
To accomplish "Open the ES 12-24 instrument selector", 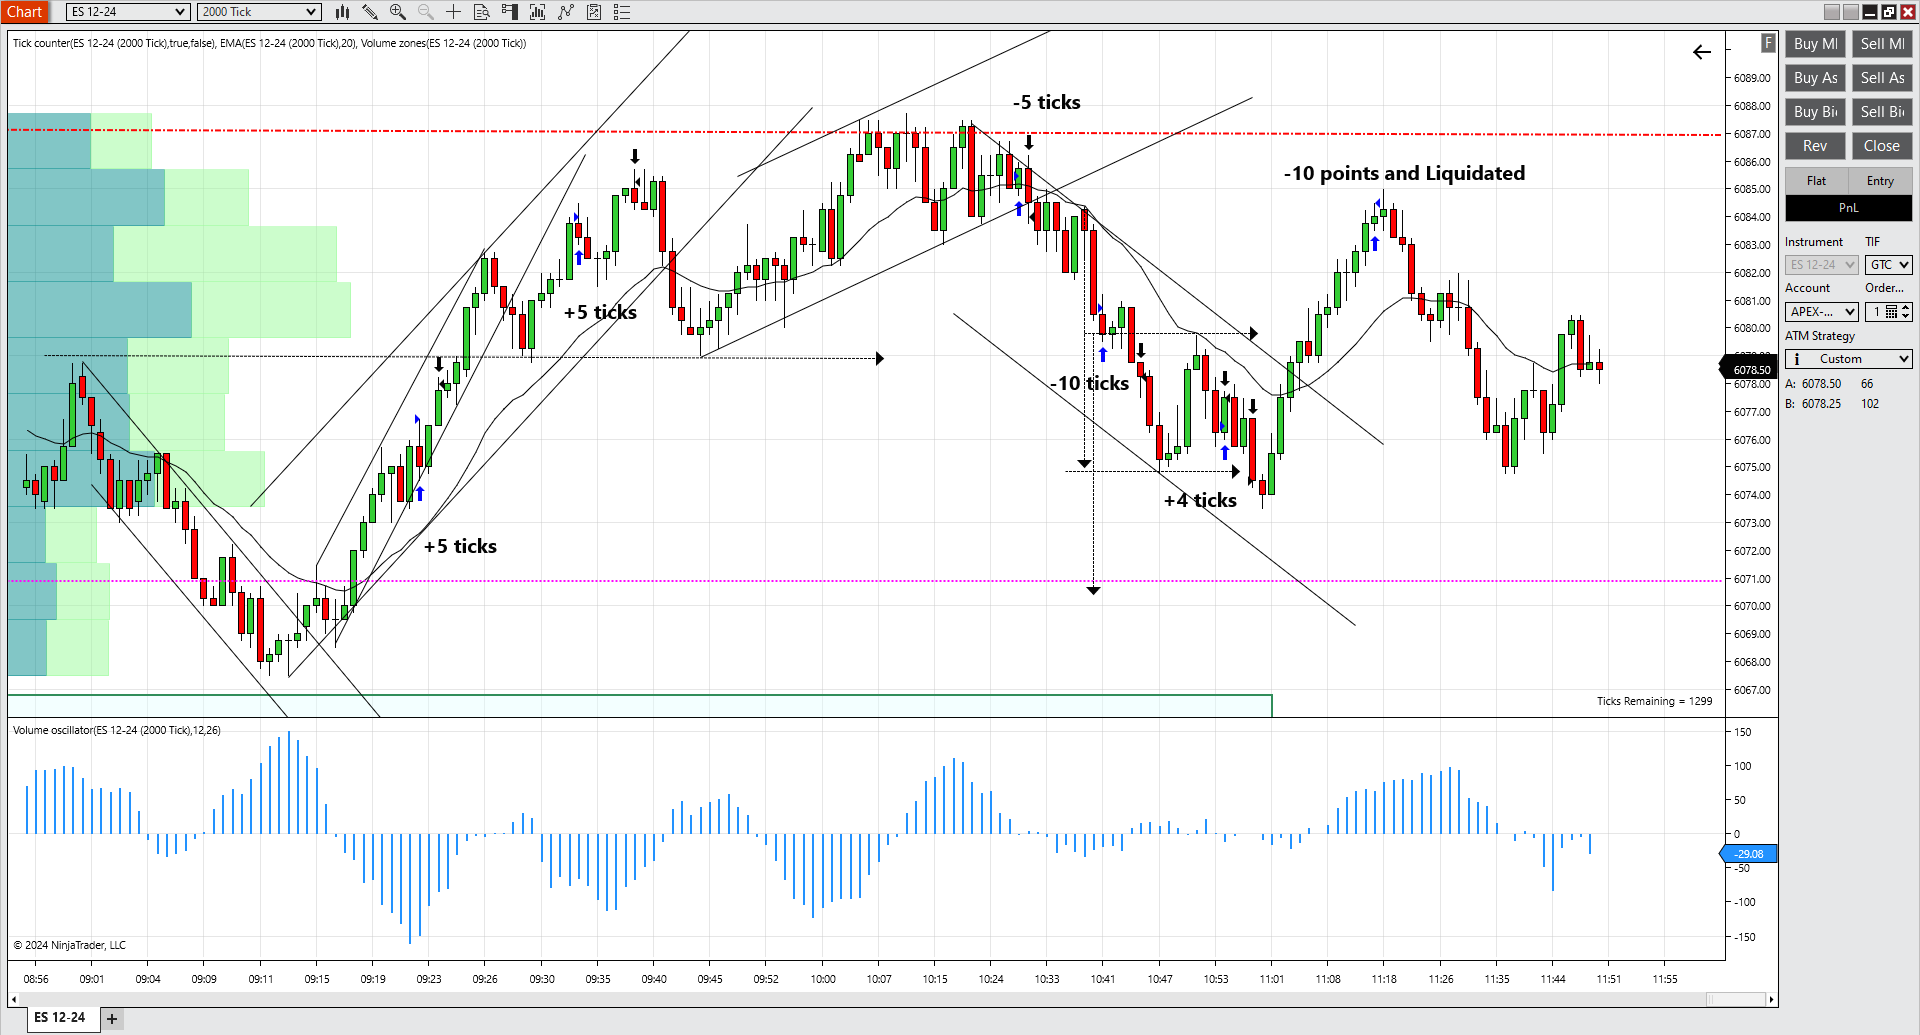I will point(128,12).
